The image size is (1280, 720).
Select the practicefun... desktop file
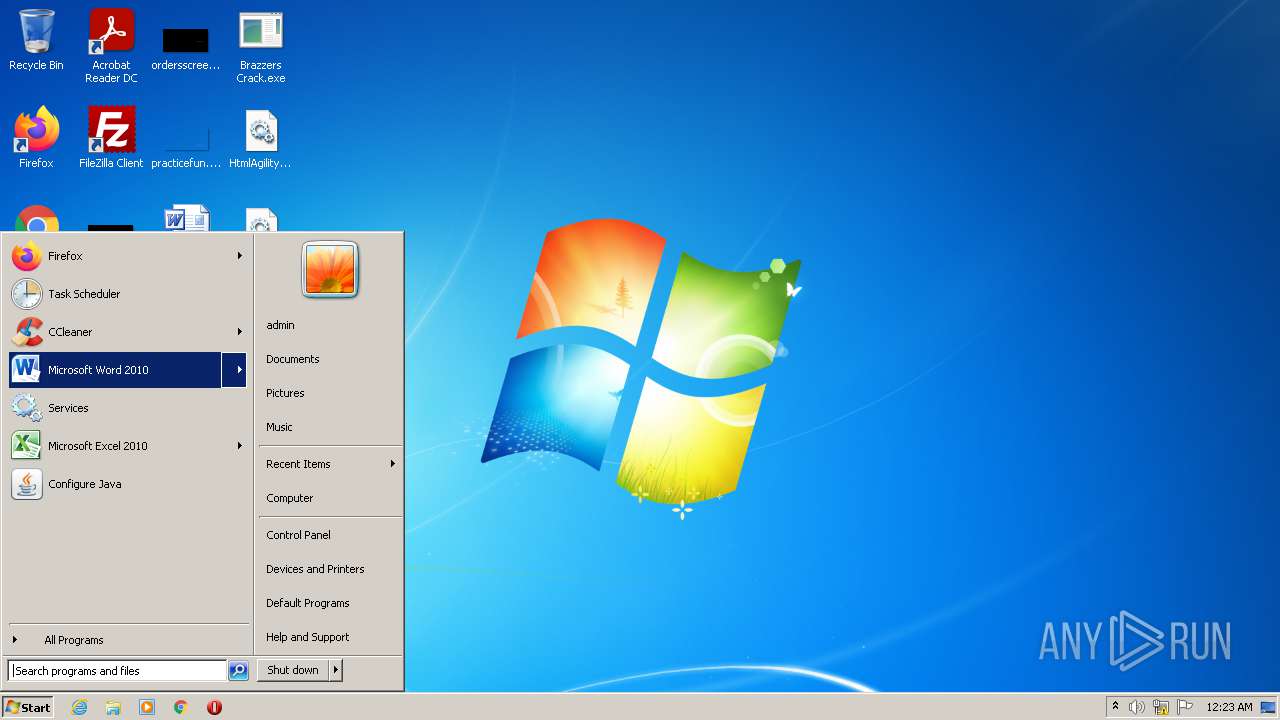[x=186, y=147]
